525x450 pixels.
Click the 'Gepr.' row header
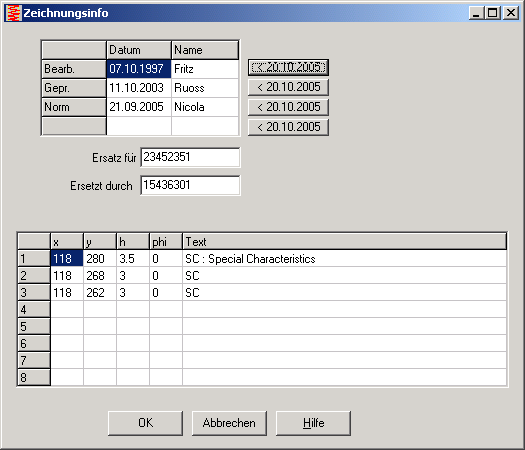[x=74, y=88]
